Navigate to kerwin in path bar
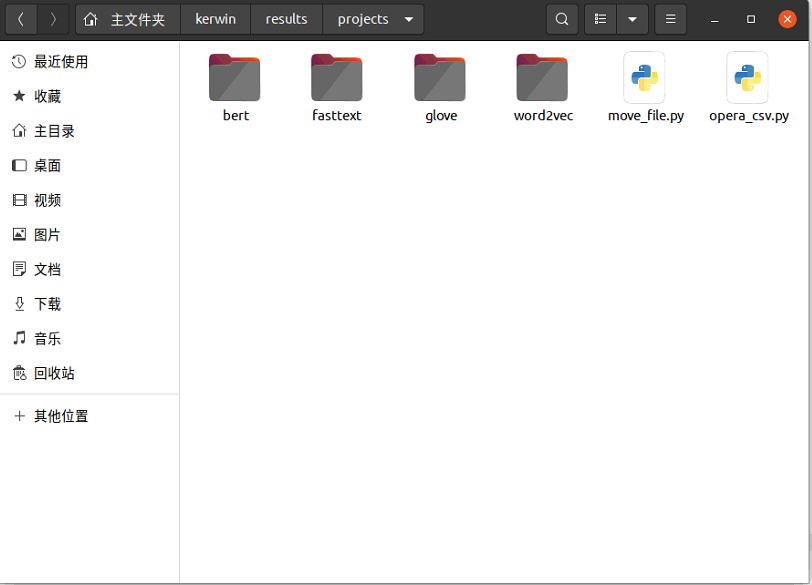This screenshot has height=585, width=812. click(x=215, y=20)
